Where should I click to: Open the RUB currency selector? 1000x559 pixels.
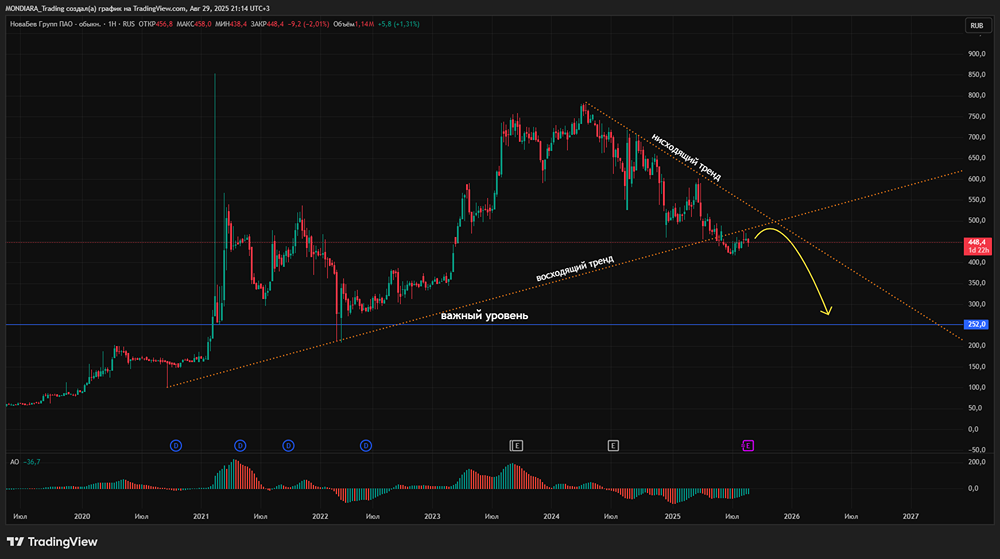[977, 25]
